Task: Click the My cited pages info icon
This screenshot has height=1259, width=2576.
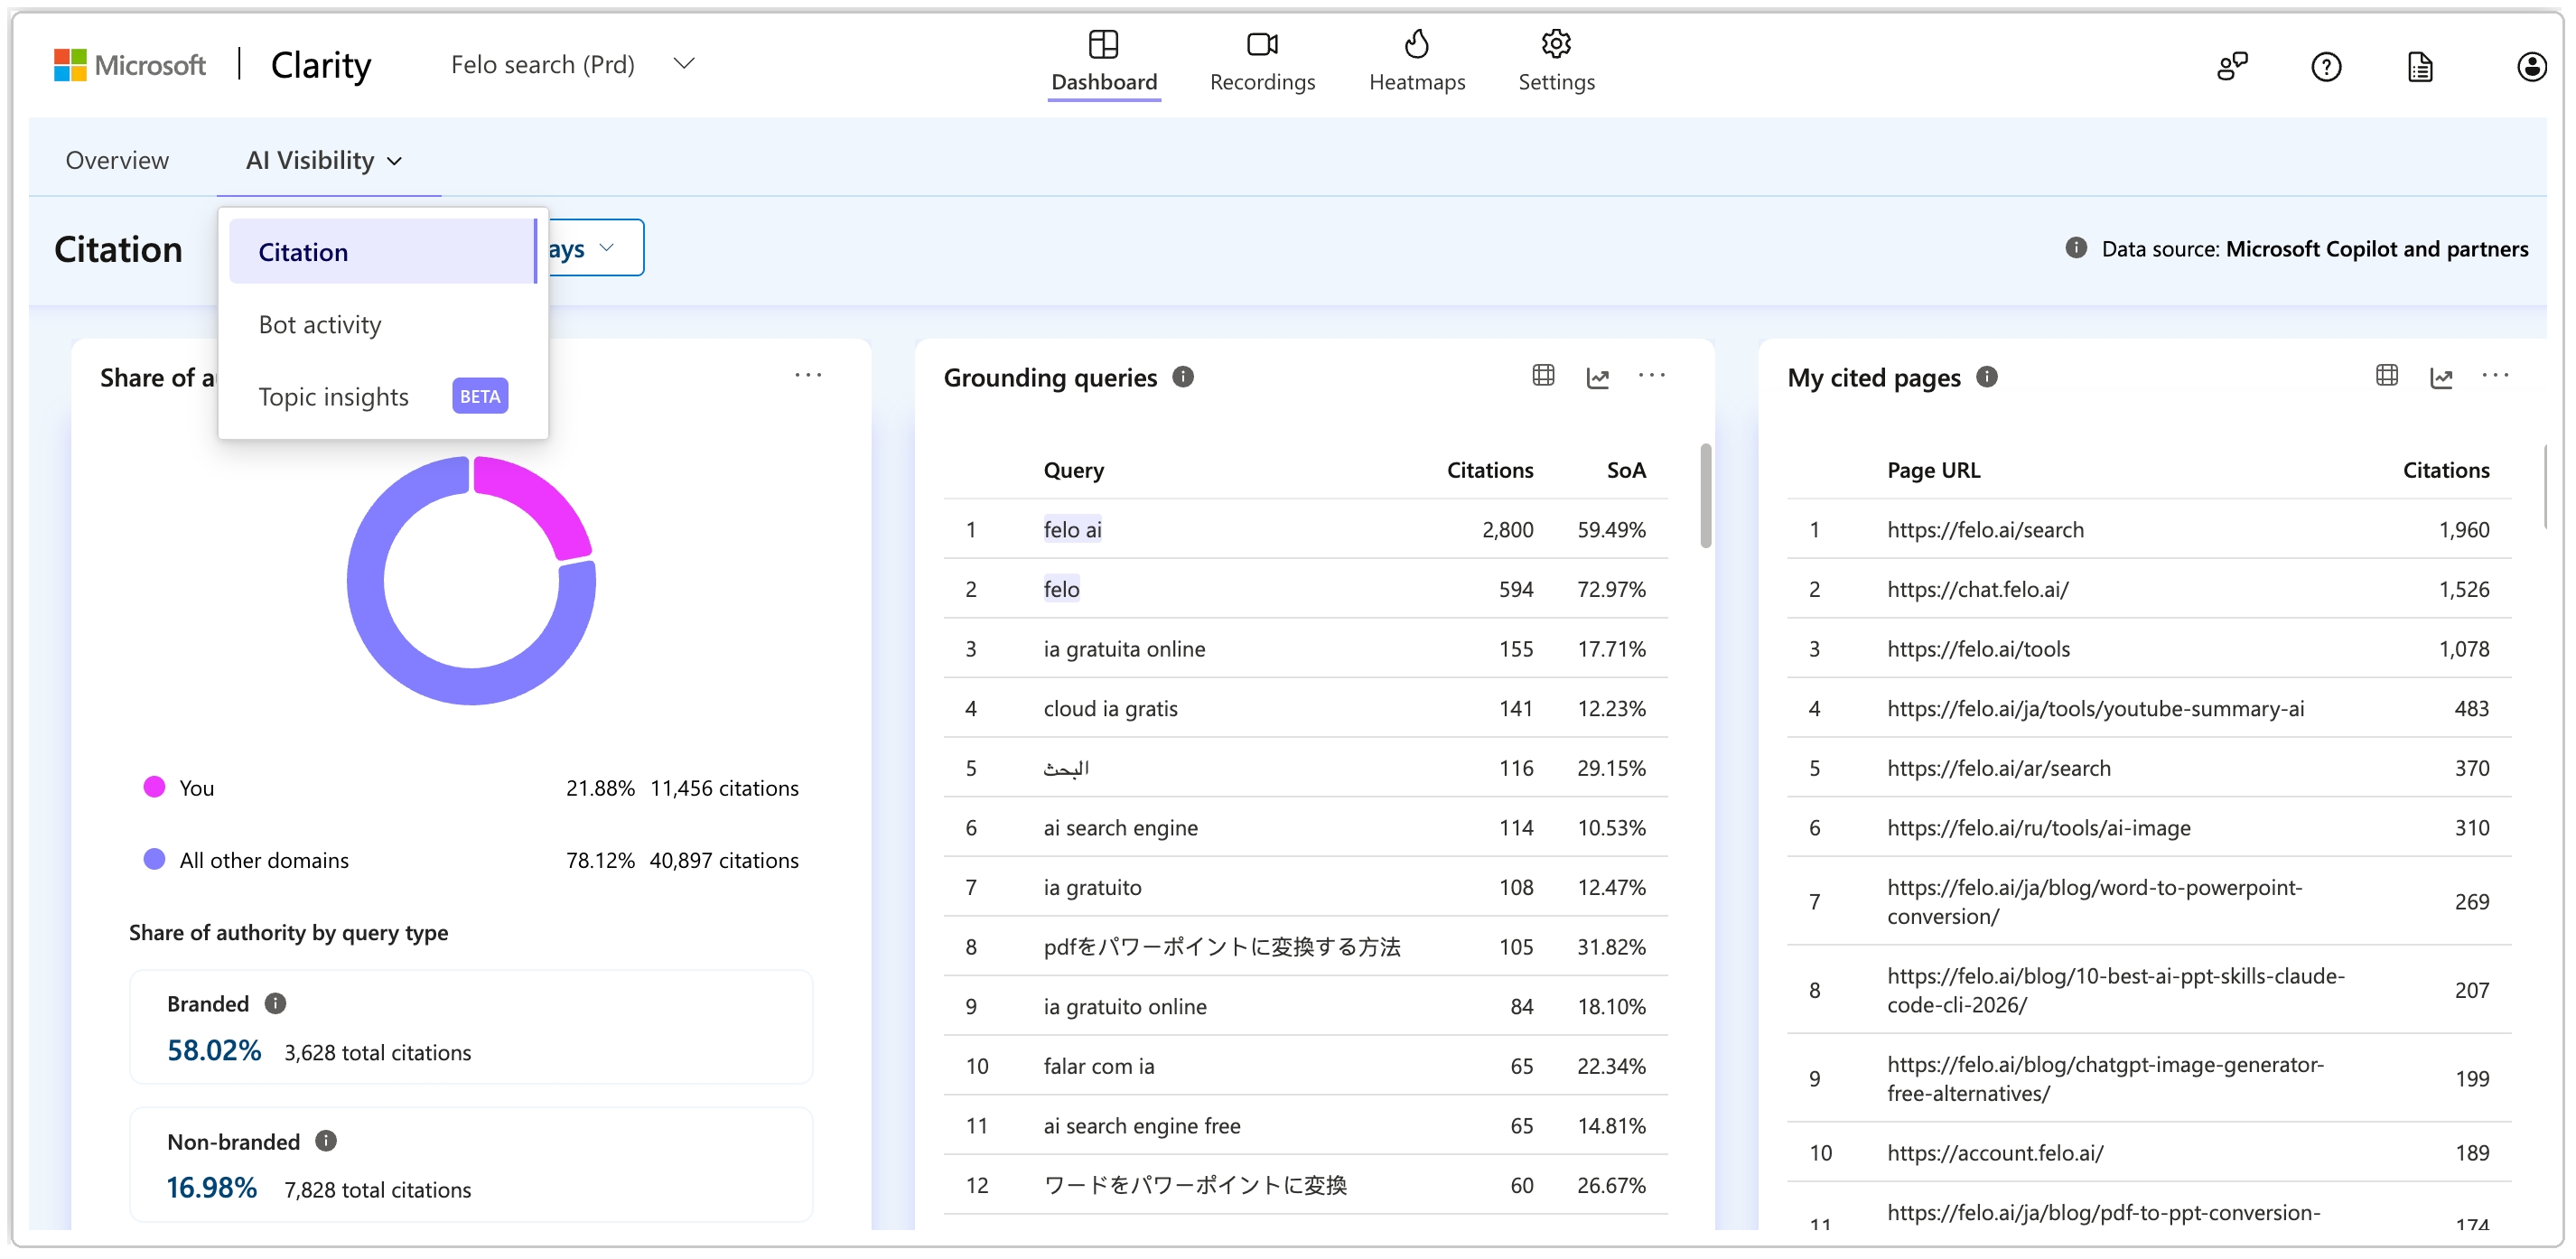Action: click(1987, 377)
